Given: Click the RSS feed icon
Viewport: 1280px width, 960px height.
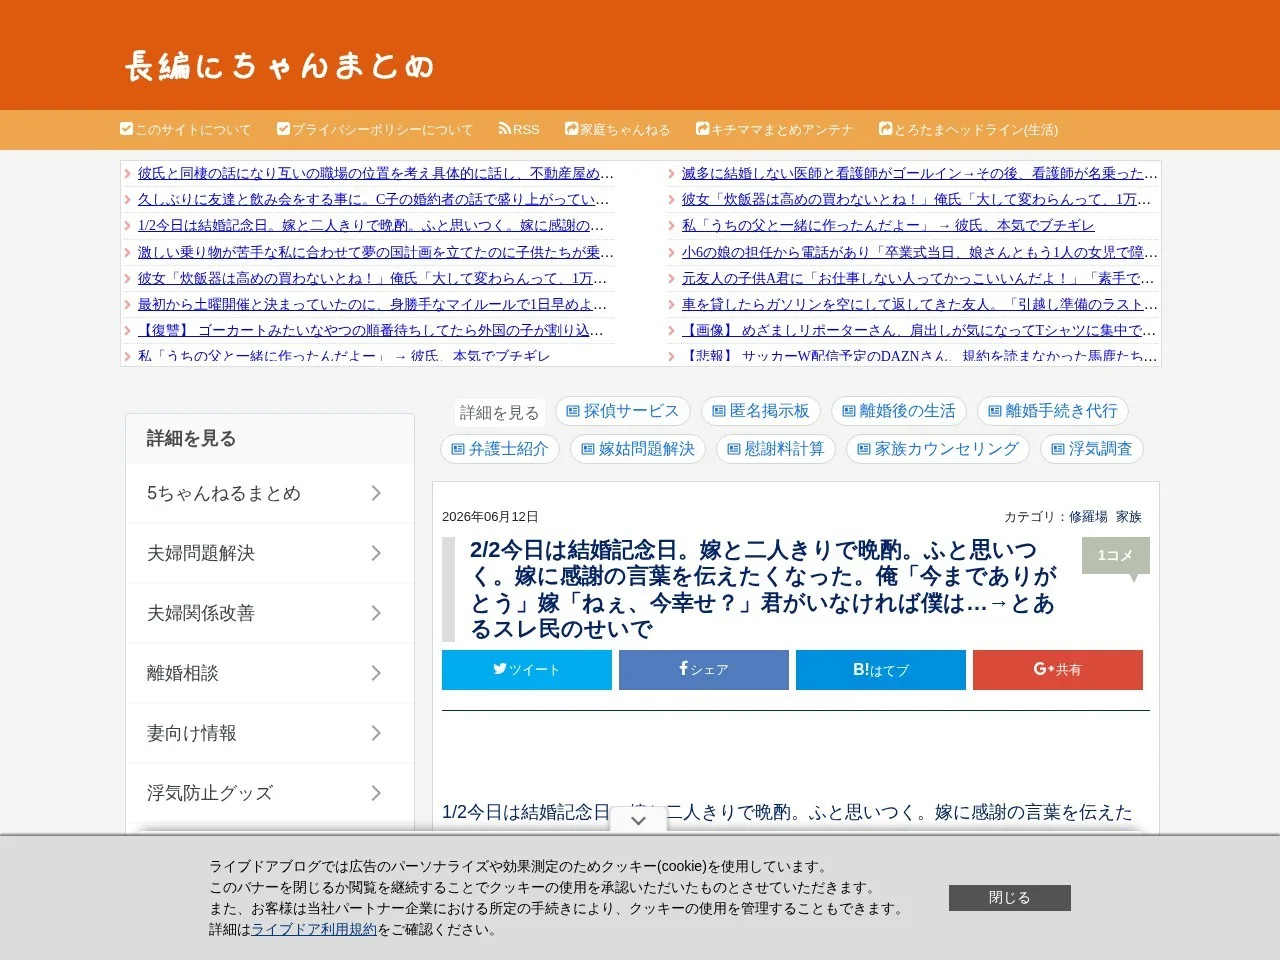Looking at the screenshot, I should 505,129.
